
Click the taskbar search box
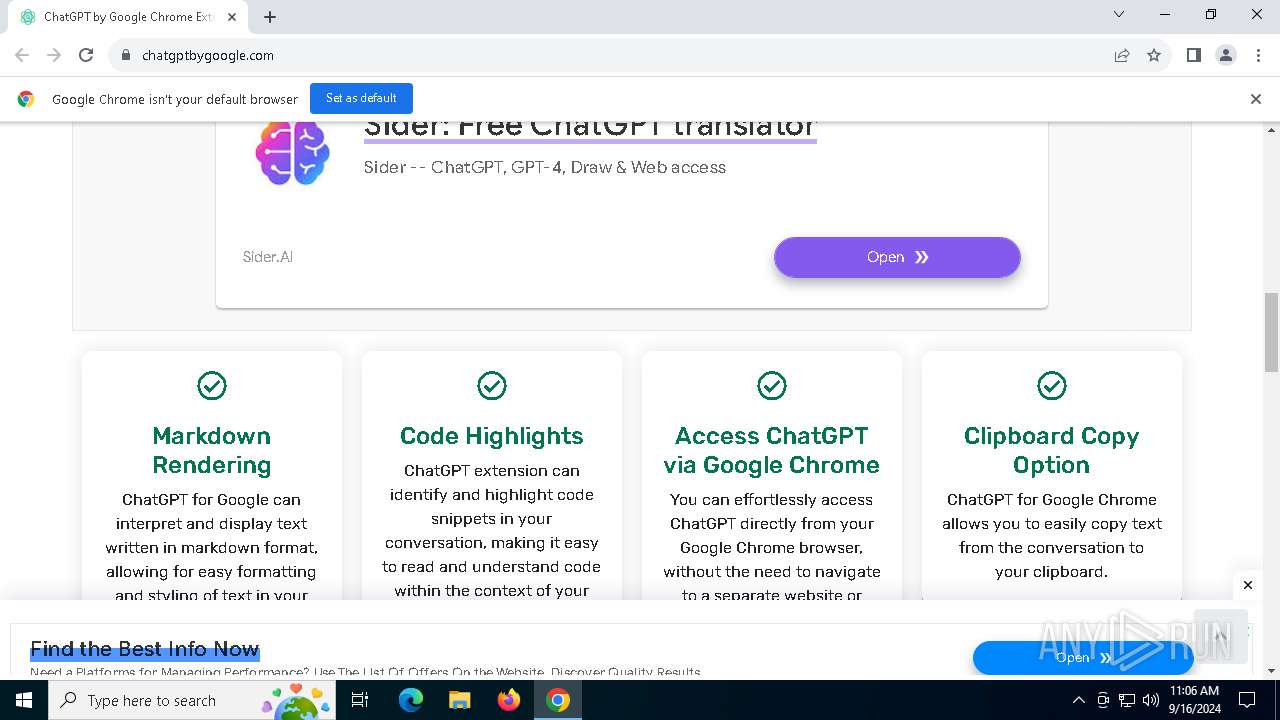[192, 700]
